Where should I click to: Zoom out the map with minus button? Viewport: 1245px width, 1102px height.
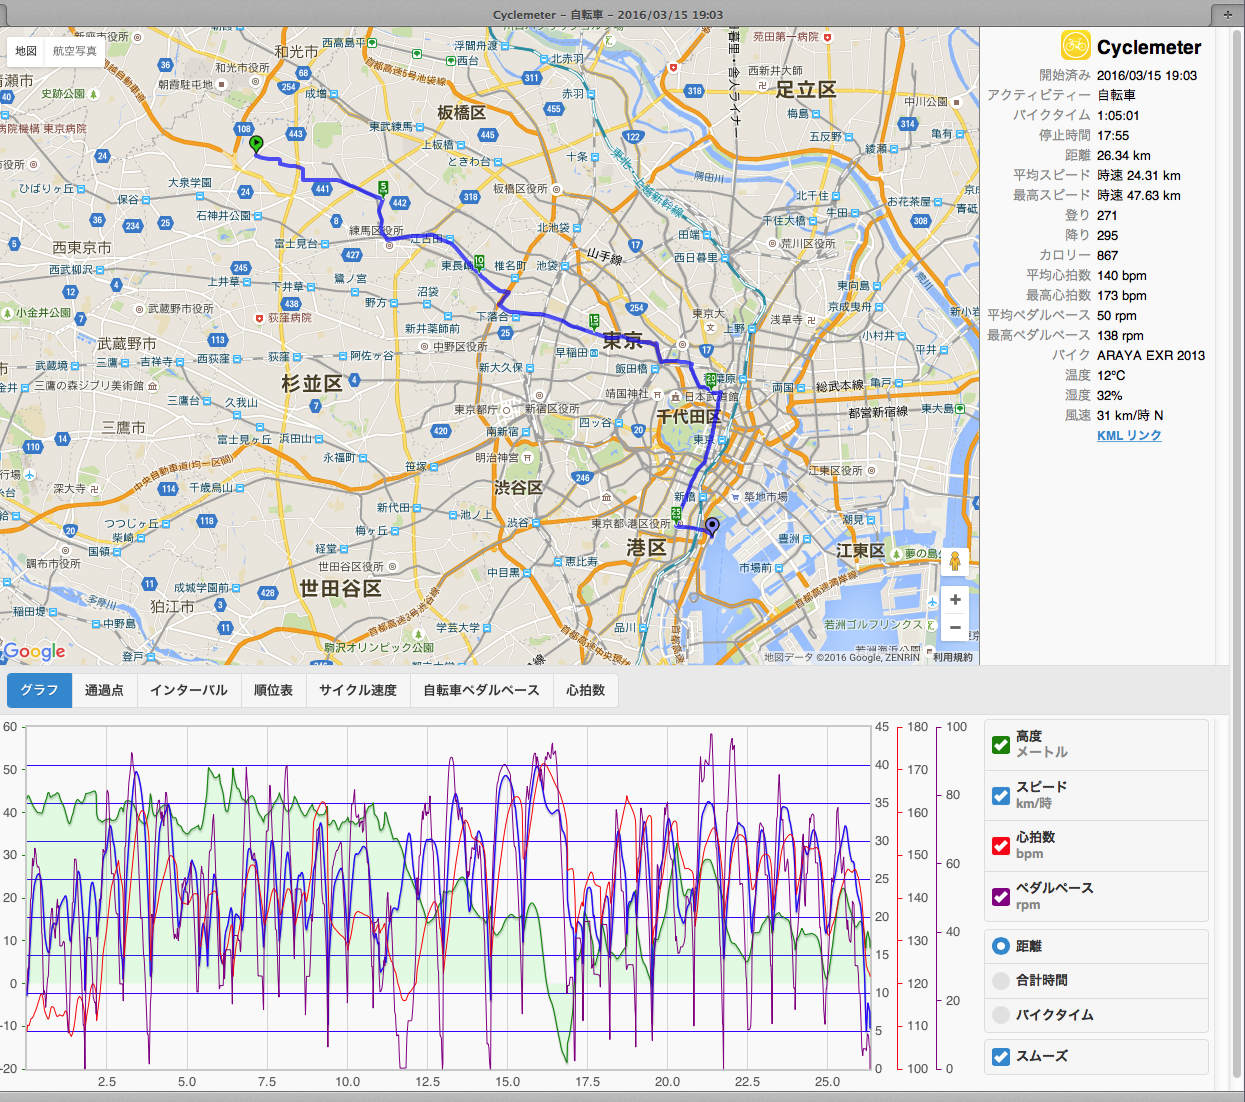955,628
